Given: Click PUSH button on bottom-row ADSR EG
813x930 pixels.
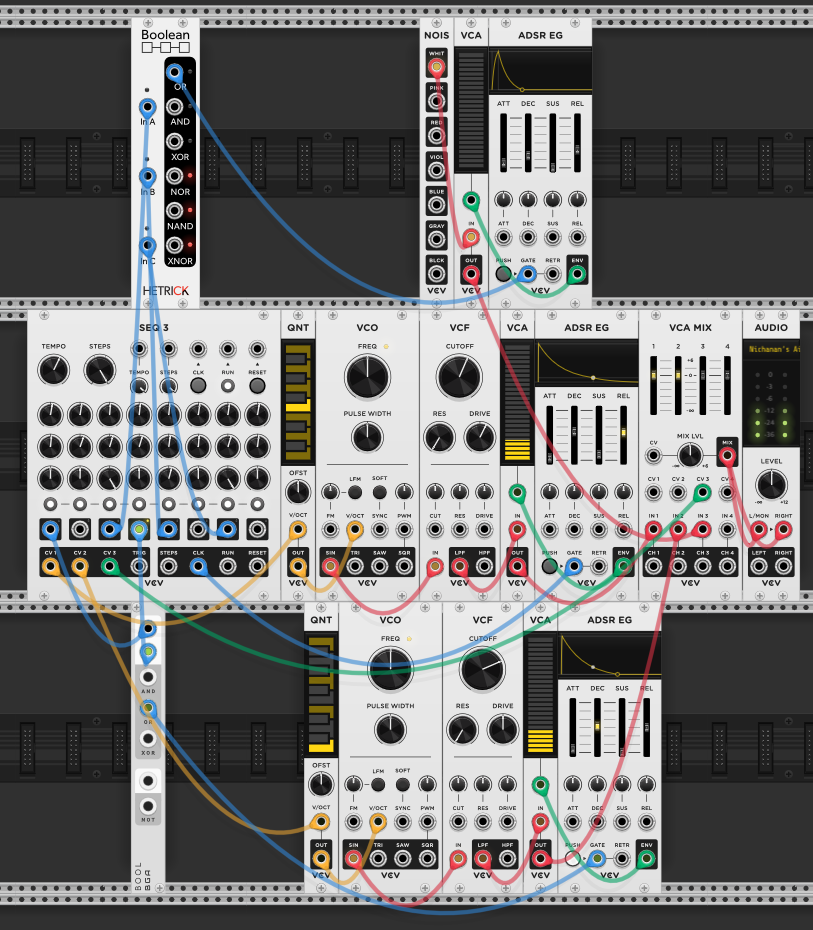Looking at the screenshot, I should point(573,858).
